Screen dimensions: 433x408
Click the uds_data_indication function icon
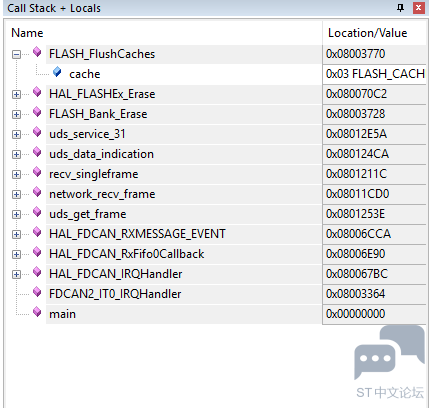pos(37,152)
